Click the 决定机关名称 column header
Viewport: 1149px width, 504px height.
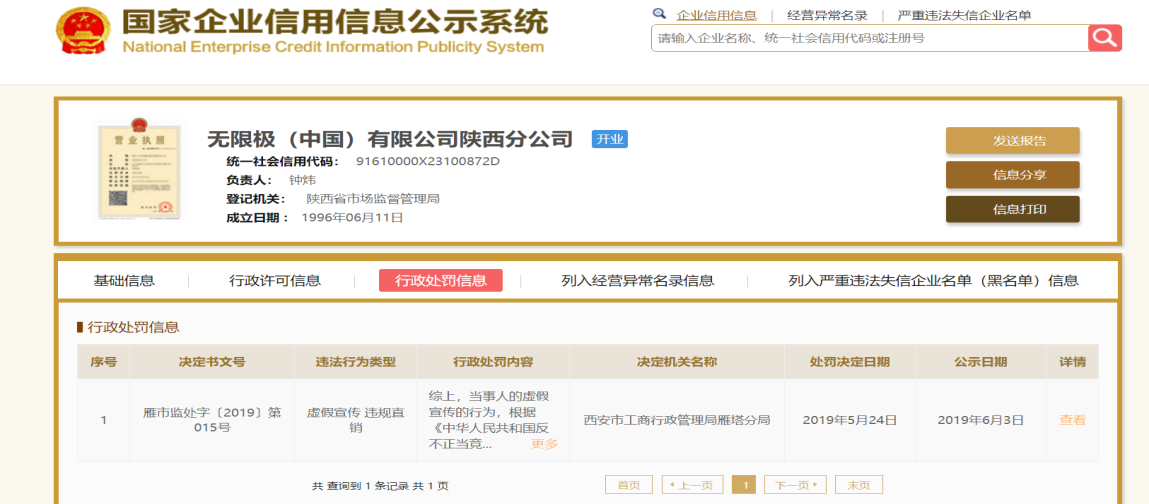pos(676,362)
